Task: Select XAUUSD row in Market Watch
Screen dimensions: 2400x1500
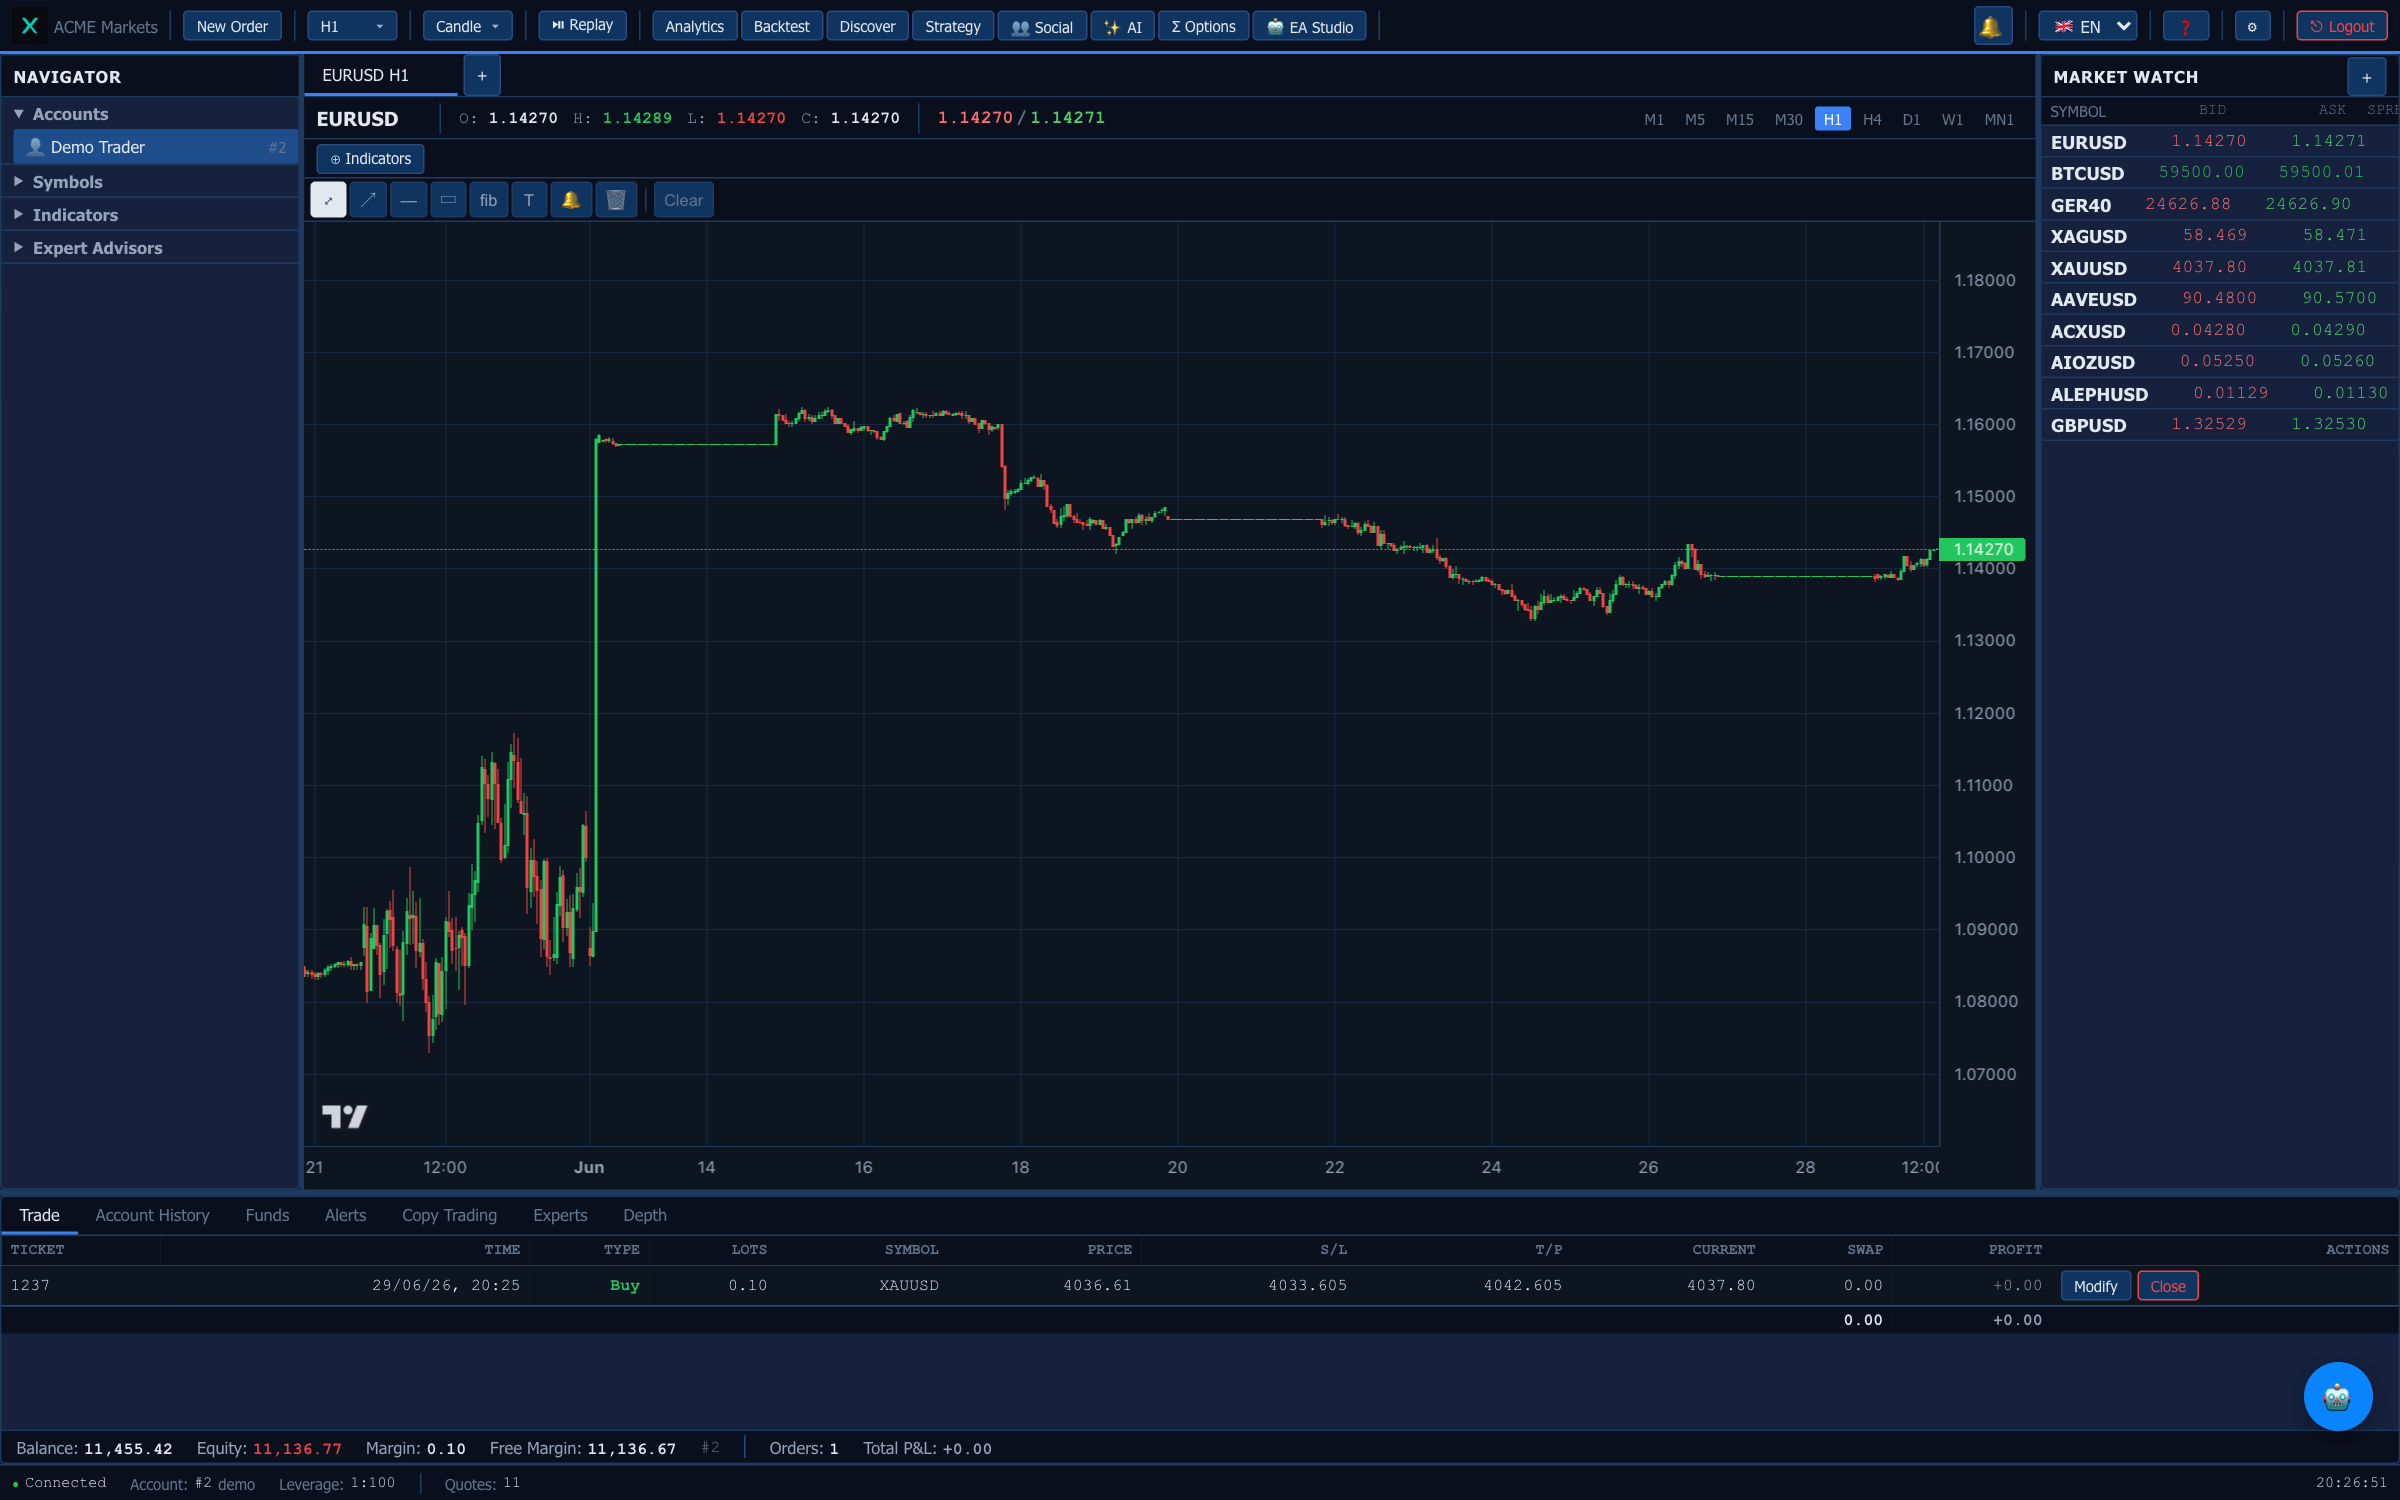Action: point(2219,267)
